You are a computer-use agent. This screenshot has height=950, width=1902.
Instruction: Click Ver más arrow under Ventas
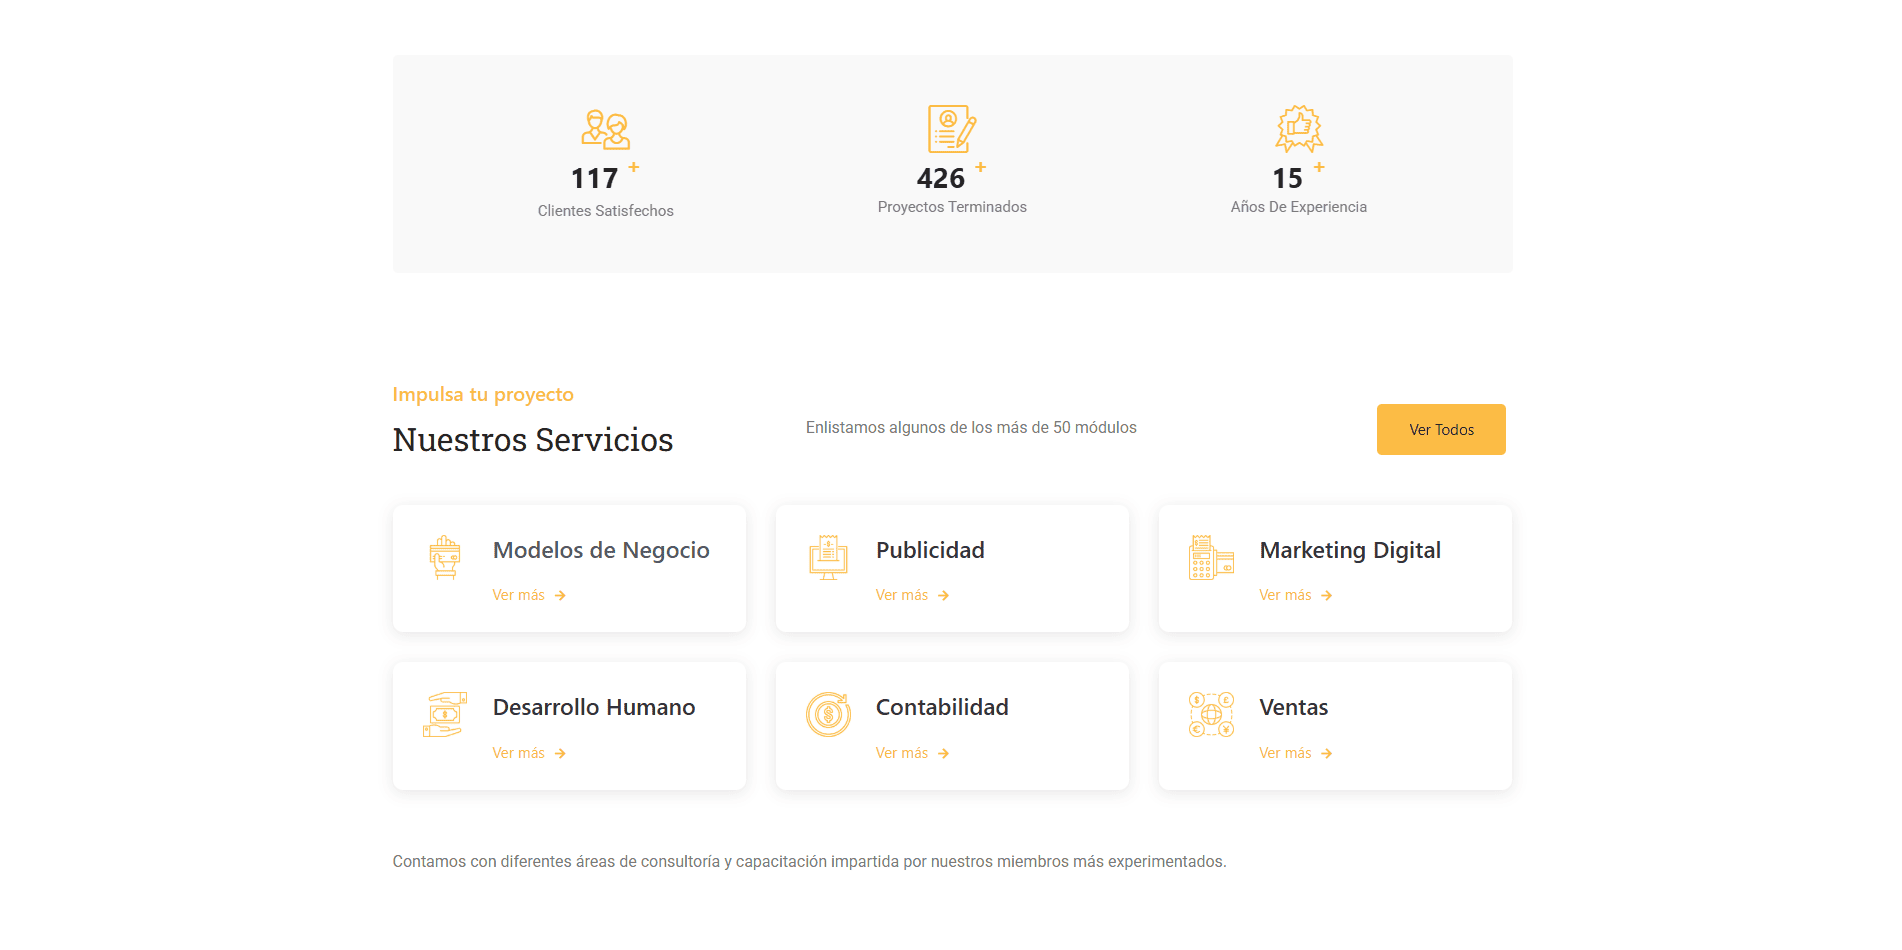click(1326, 753)
